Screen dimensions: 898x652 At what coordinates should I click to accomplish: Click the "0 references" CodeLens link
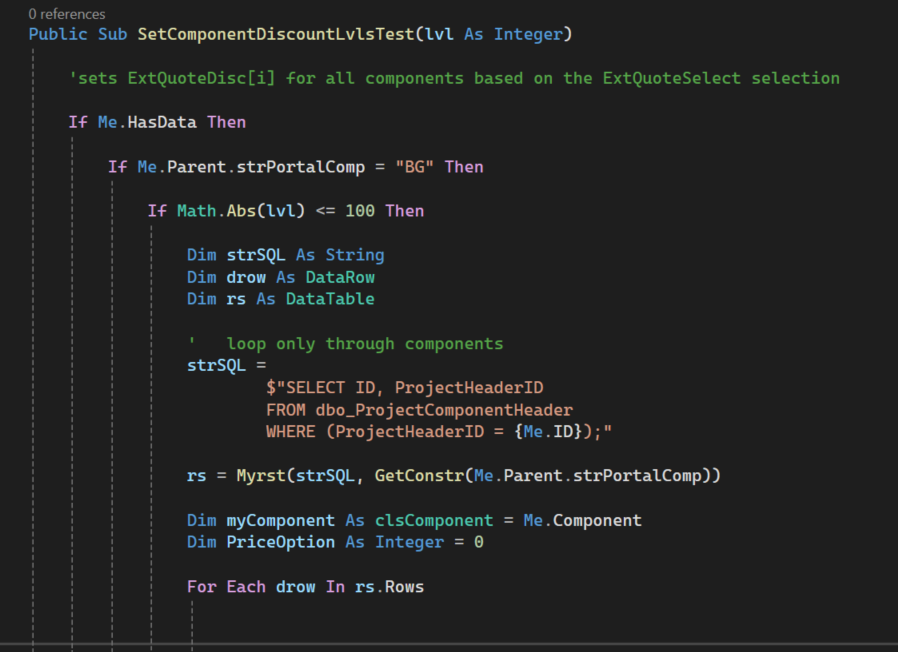[x=67, y=14]
